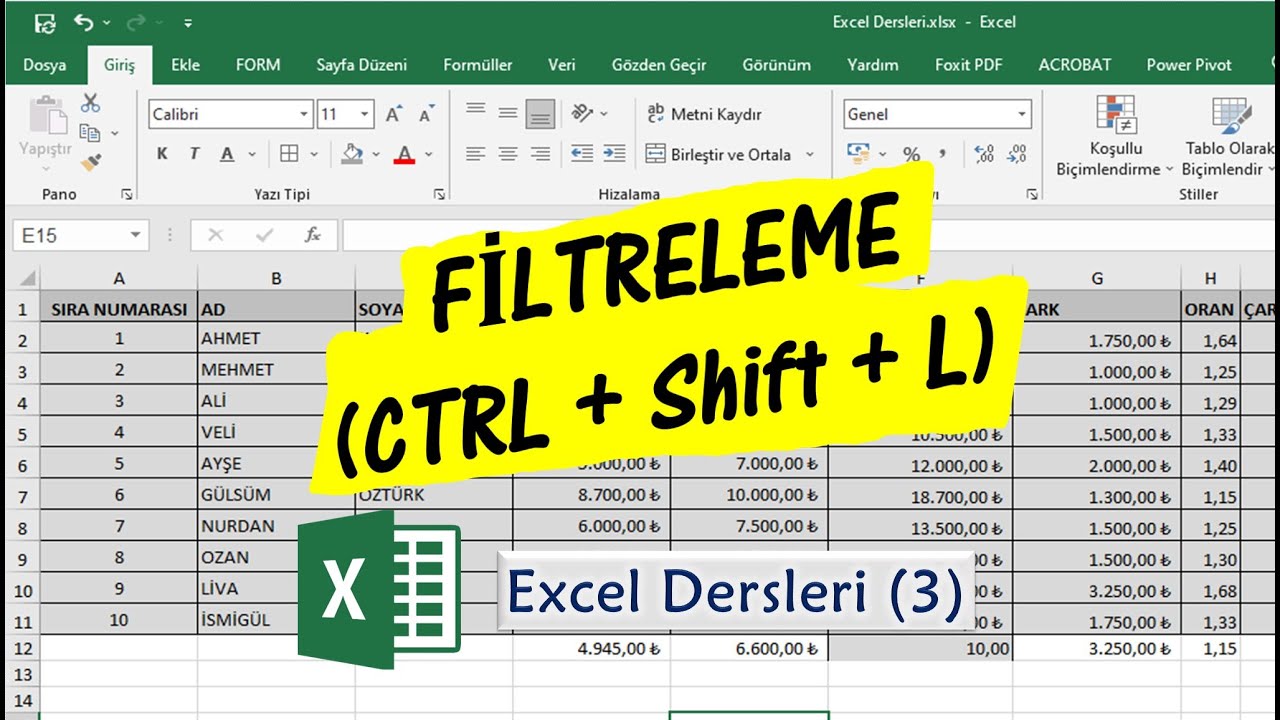Switch to the Sayfa Düzeni tab

[362, 65]
